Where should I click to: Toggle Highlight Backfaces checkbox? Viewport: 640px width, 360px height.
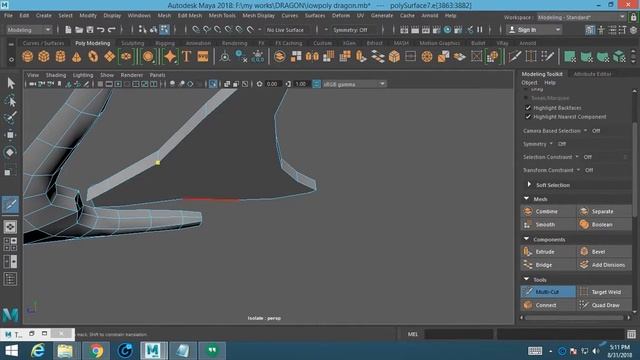(528, 108)
